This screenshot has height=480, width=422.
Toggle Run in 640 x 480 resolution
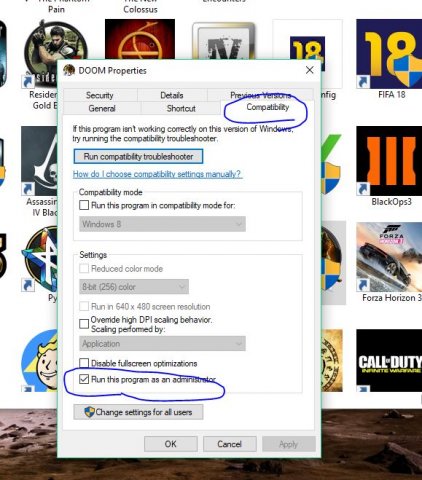tap(84, 306)
